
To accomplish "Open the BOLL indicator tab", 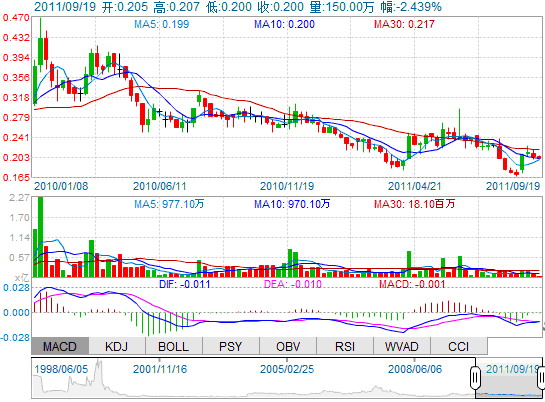I will (173, 346).
